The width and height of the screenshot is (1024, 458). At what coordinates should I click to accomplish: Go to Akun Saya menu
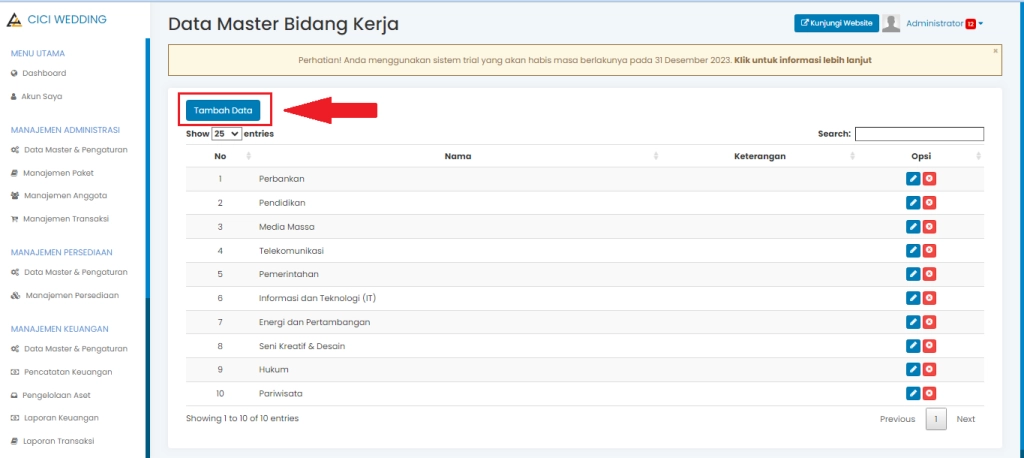[37, 96]
